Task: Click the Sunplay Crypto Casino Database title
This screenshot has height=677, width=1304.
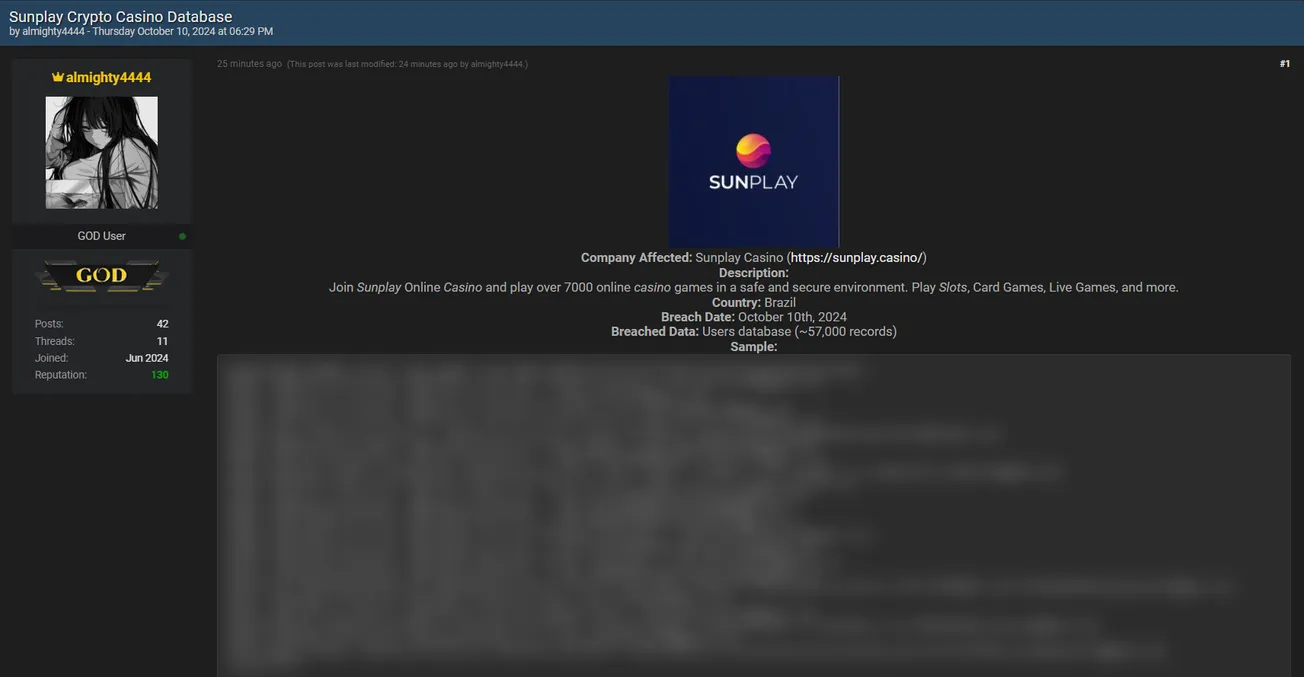Action: tap(120, 17)
